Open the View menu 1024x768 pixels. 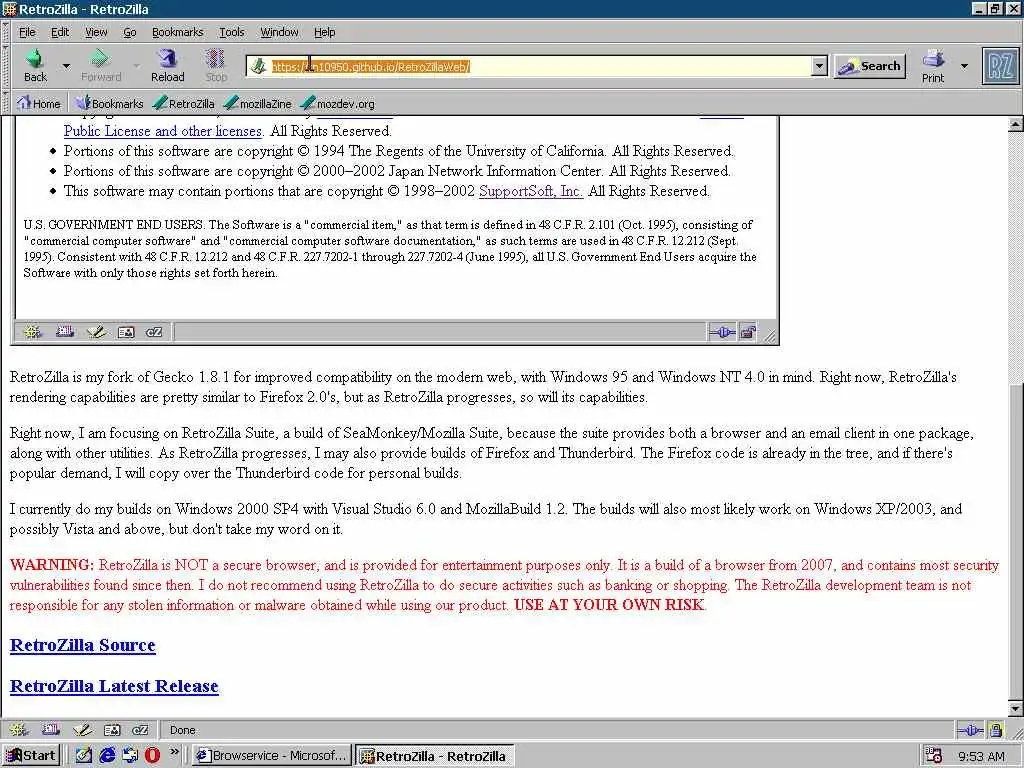(x=96, y=32)
